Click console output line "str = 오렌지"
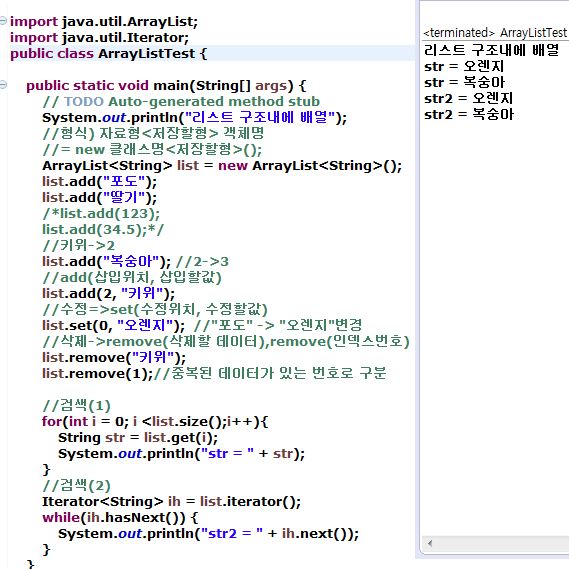Image resolution: width=569 pixels, height=569 pixels. pos(464,66)
